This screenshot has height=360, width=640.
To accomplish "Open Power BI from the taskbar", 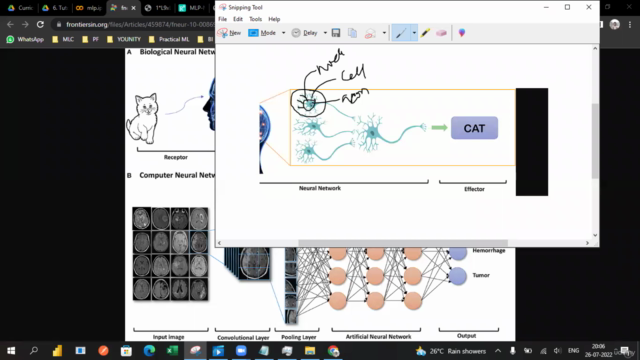I will (x=57, y=351).
